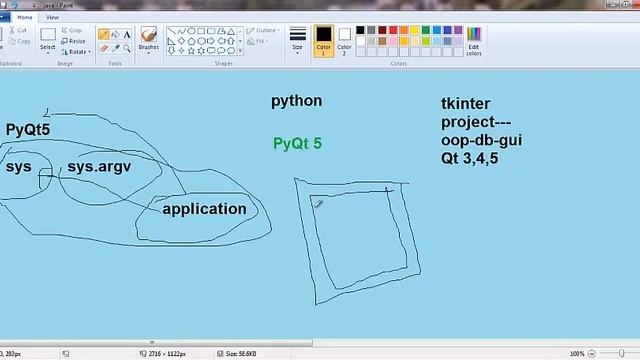
Task: Click the Cut command
Action: [x=18, y=30]
